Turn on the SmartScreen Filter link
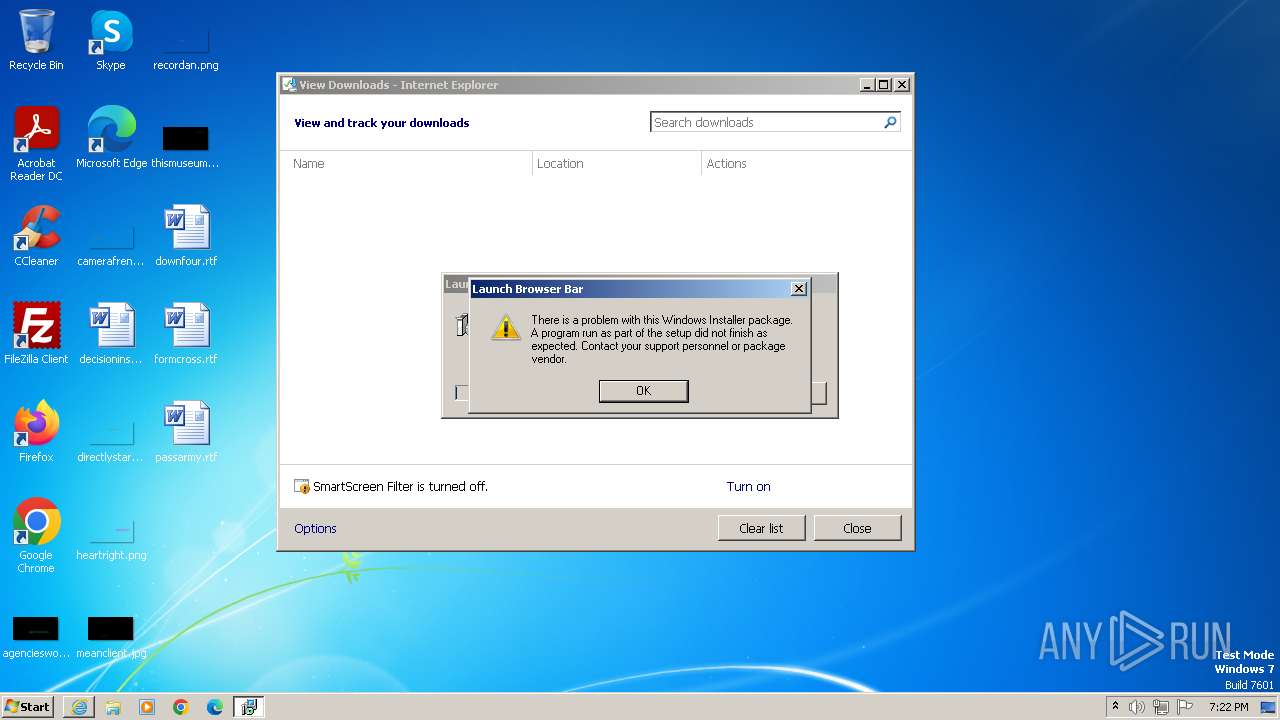1280x720 pixels. (x=748, y=487)
